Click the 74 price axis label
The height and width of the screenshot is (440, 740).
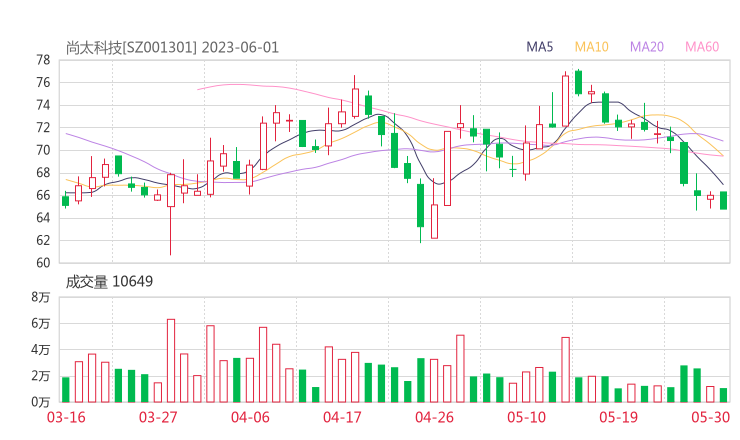[43, 105]
